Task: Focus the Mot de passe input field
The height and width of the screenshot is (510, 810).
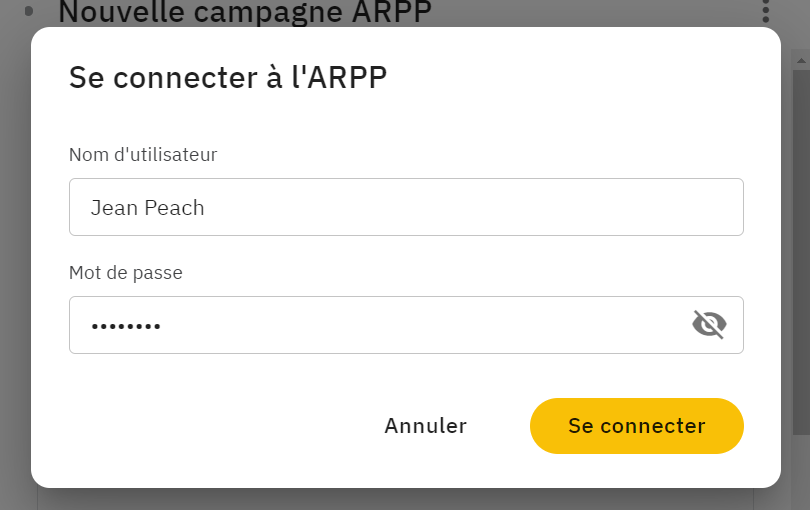Action: pos(406,325)
